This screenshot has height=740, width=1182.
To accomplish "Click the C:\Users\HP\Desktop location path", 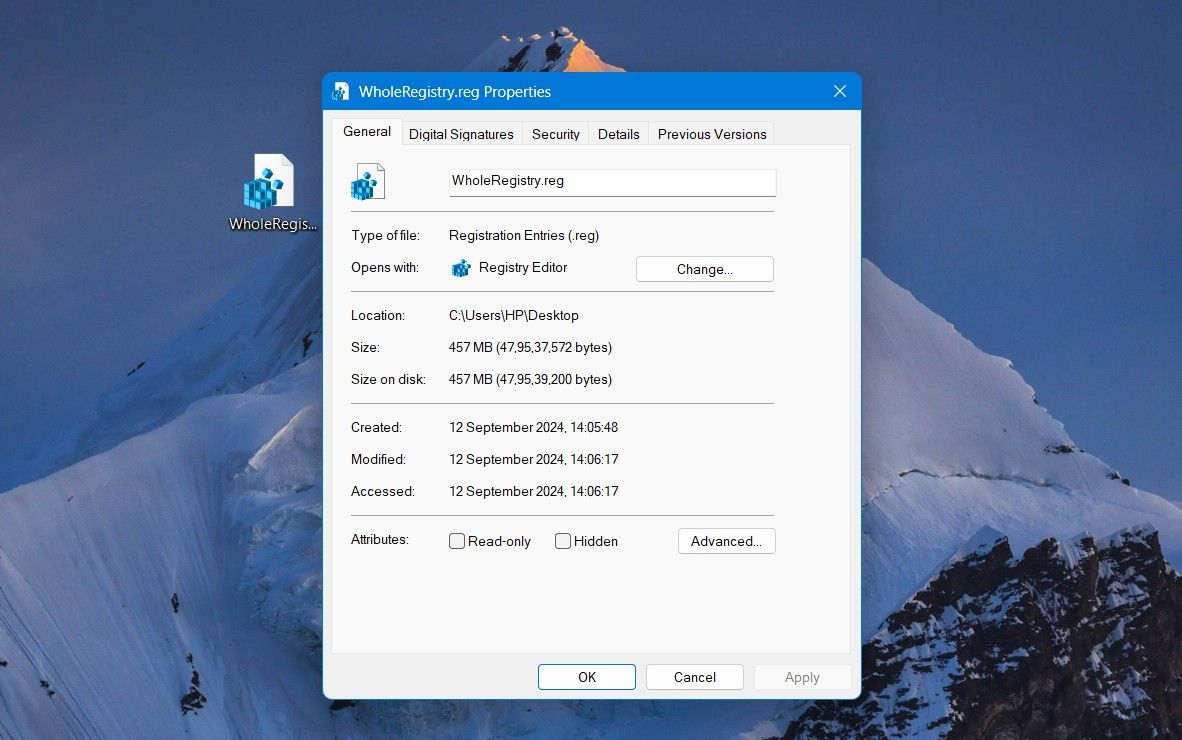I will 514,315.
